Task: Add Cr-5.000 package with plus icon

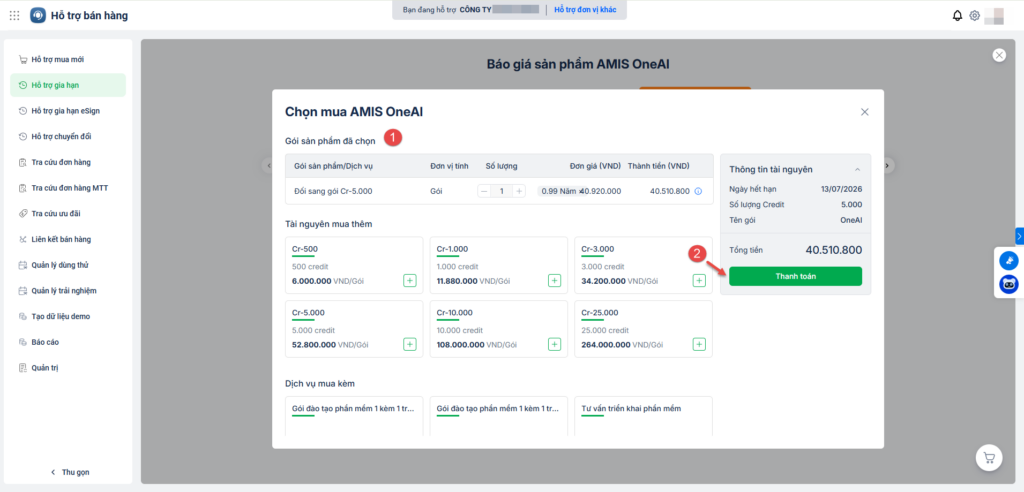Action: tap(409, 344)
